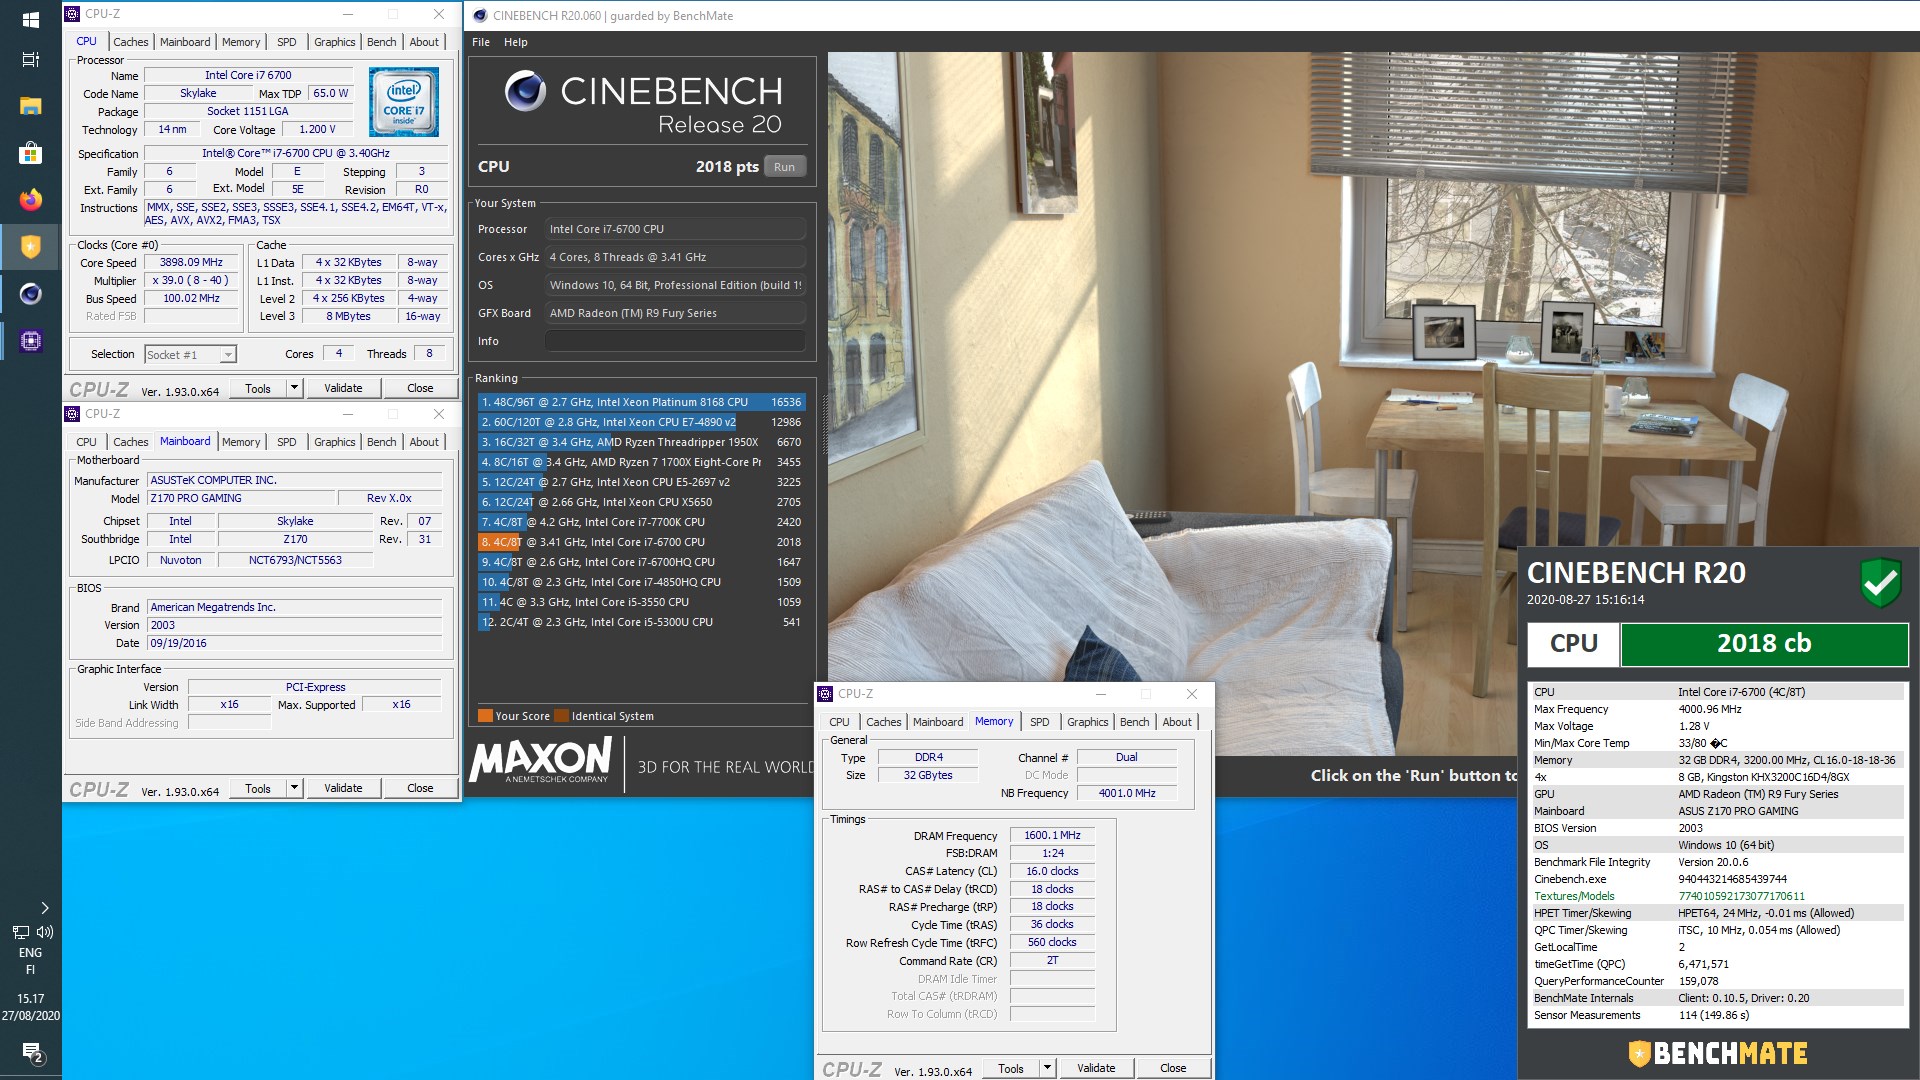
Task: Expand Tools dropdown arrow in Mainboard window
Action: point(294,788)
